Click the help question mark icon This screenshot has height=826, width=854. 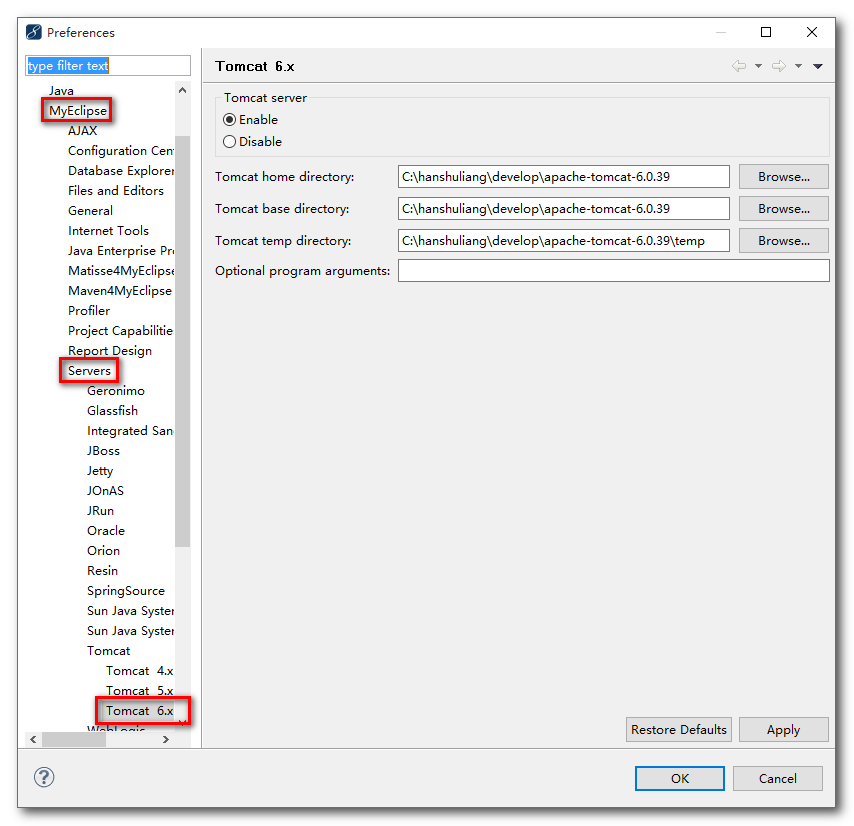[44, 777]
